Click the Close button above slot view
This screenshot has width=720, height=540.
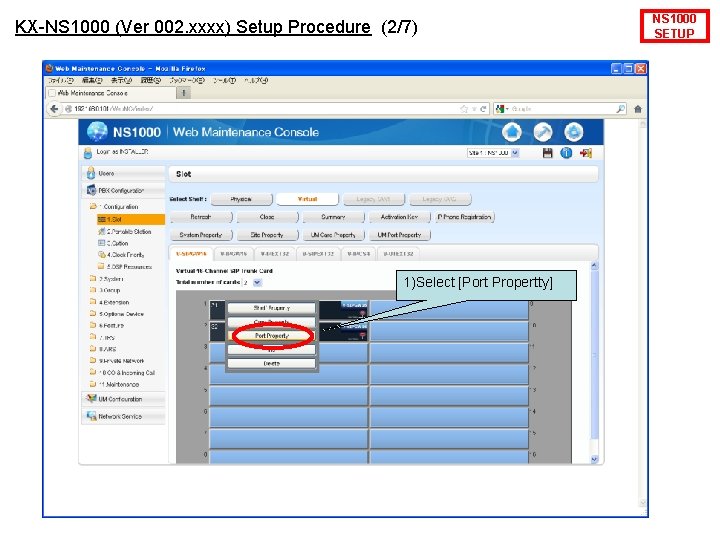[x=267, y=217]
